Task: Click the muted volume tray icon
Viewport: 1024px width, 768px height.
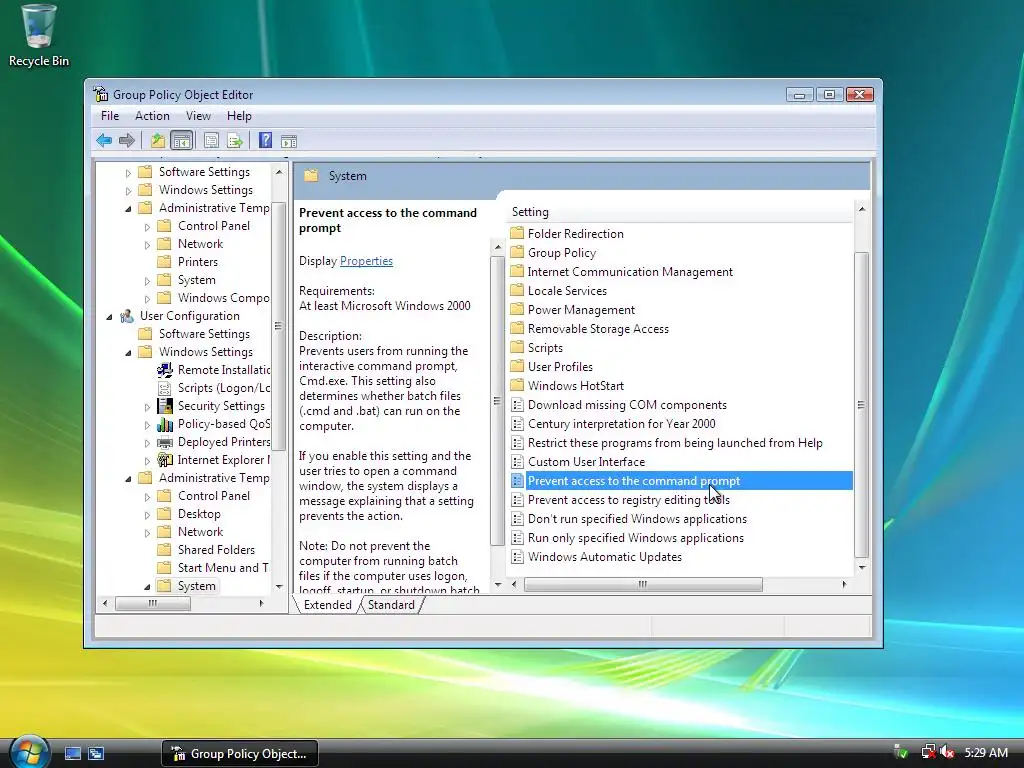Action: click(x=947, y=752)
